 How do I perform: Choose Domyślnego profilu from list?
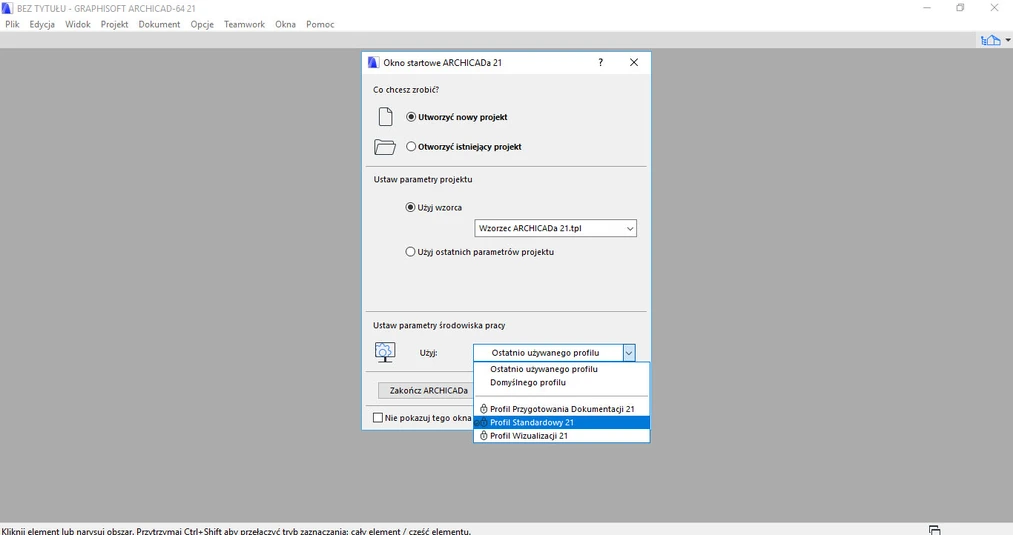tap(561, 383)
